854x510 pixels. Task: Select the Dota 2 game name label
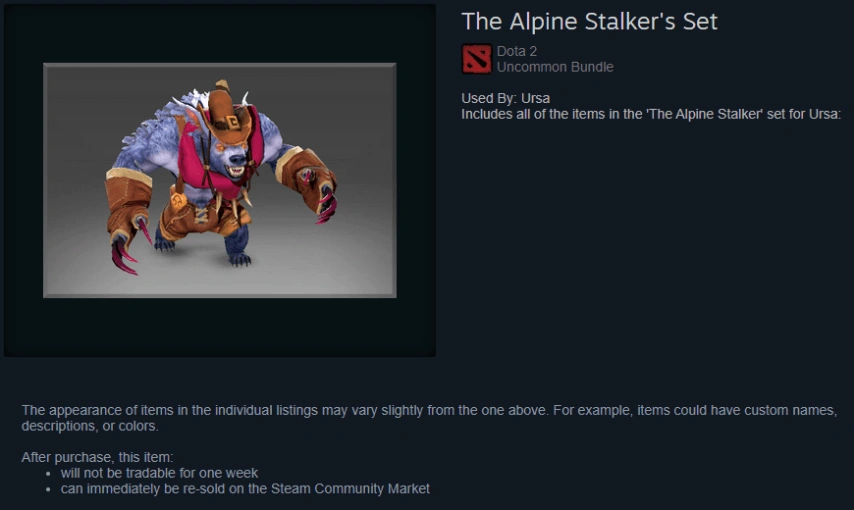517,51
